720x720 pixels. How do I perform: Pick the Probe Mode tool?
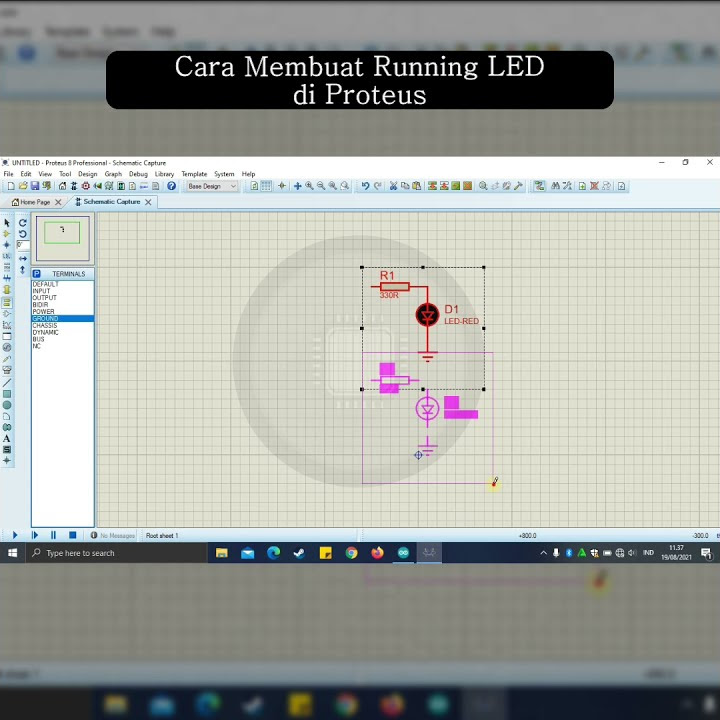(x=7, y=359)
